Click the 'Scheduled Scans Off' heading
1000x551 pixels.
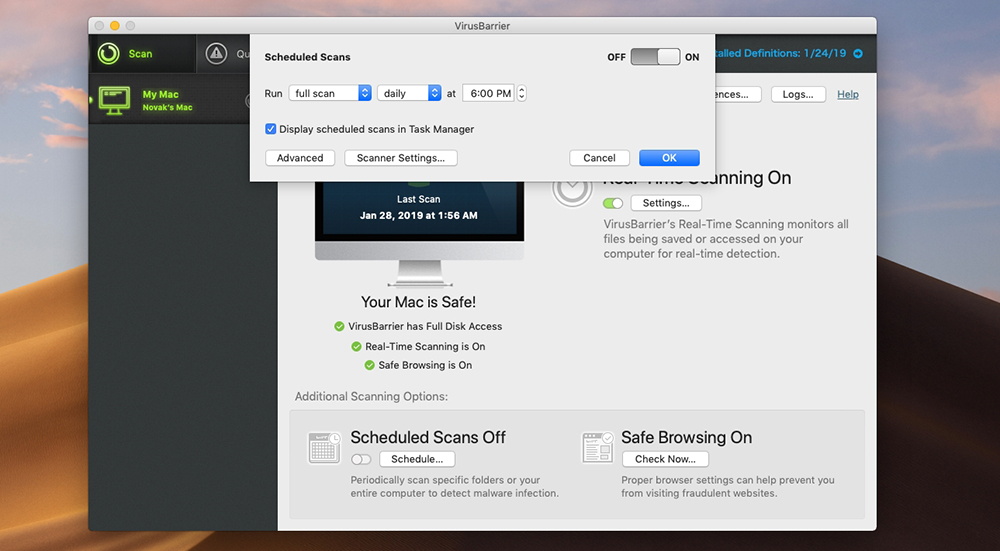click(428, 437)
